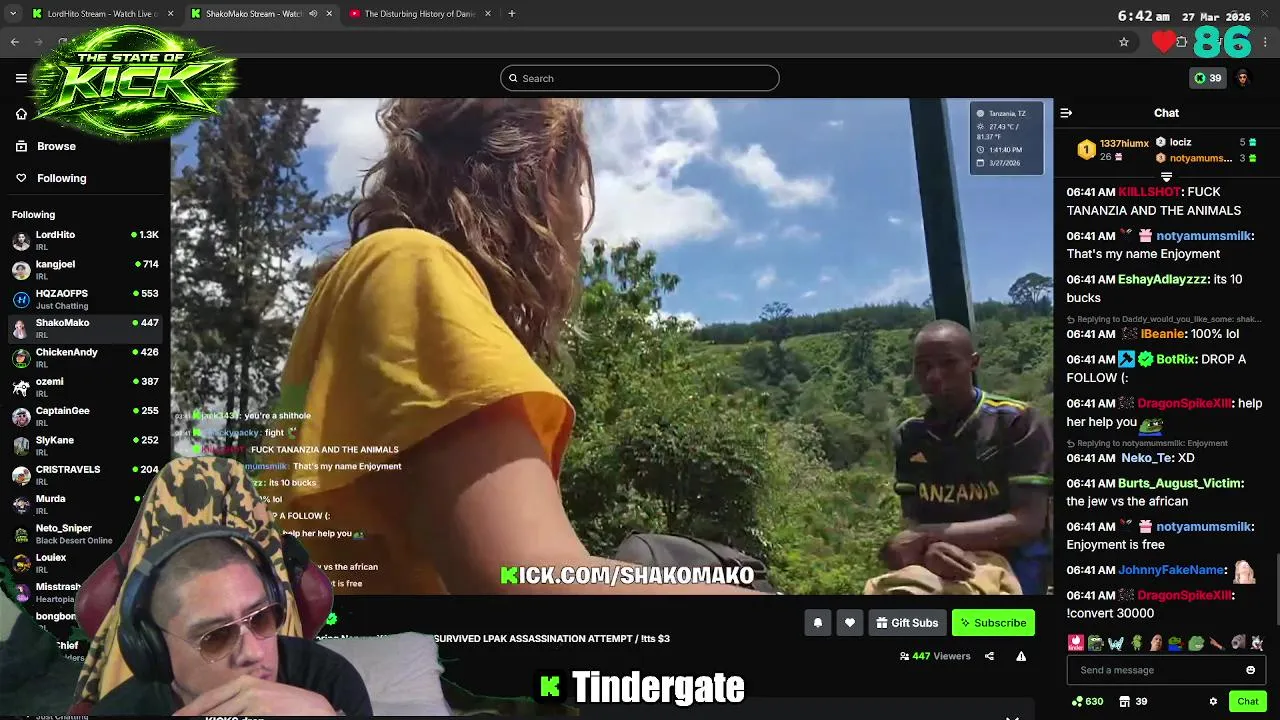Image resolution: width=1280 pixels, height=720 pixels.
Task: Report stream with warning triangle icon
Action: 1021,656
